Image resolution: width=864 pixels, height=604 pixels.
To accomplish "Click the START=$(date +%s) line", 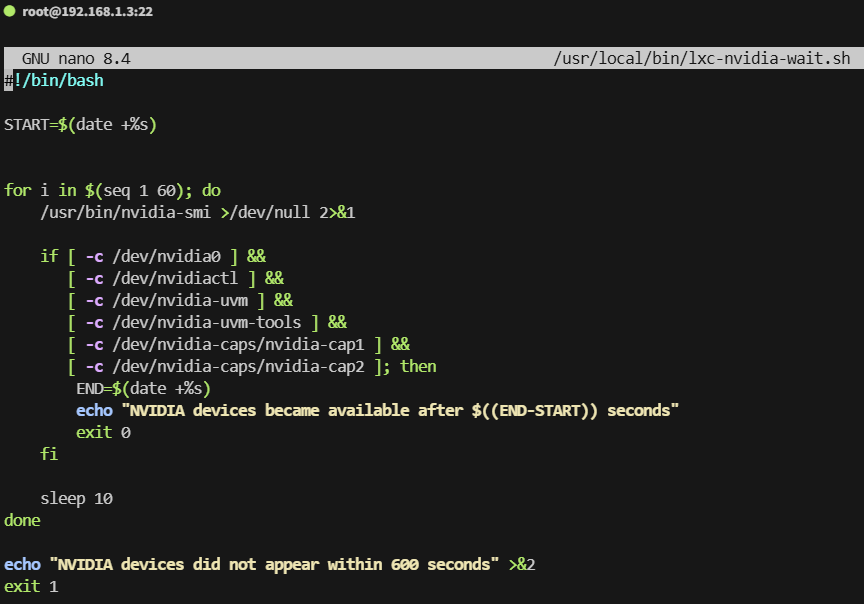I will pos(80,125).
